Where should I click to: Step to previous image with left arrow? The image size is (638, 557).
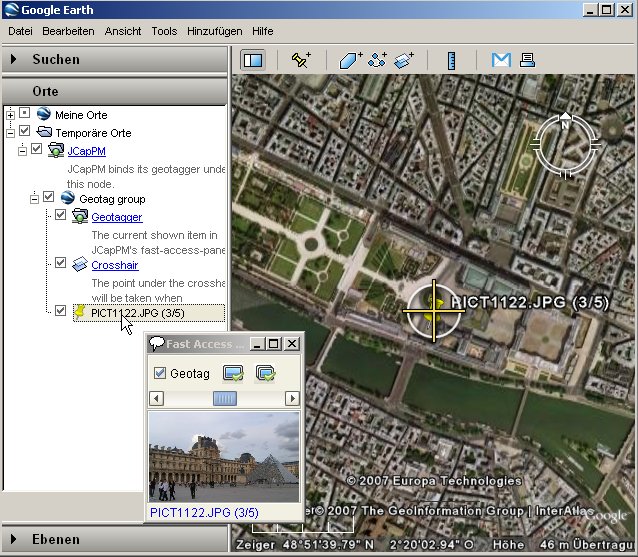pos(157,398)
